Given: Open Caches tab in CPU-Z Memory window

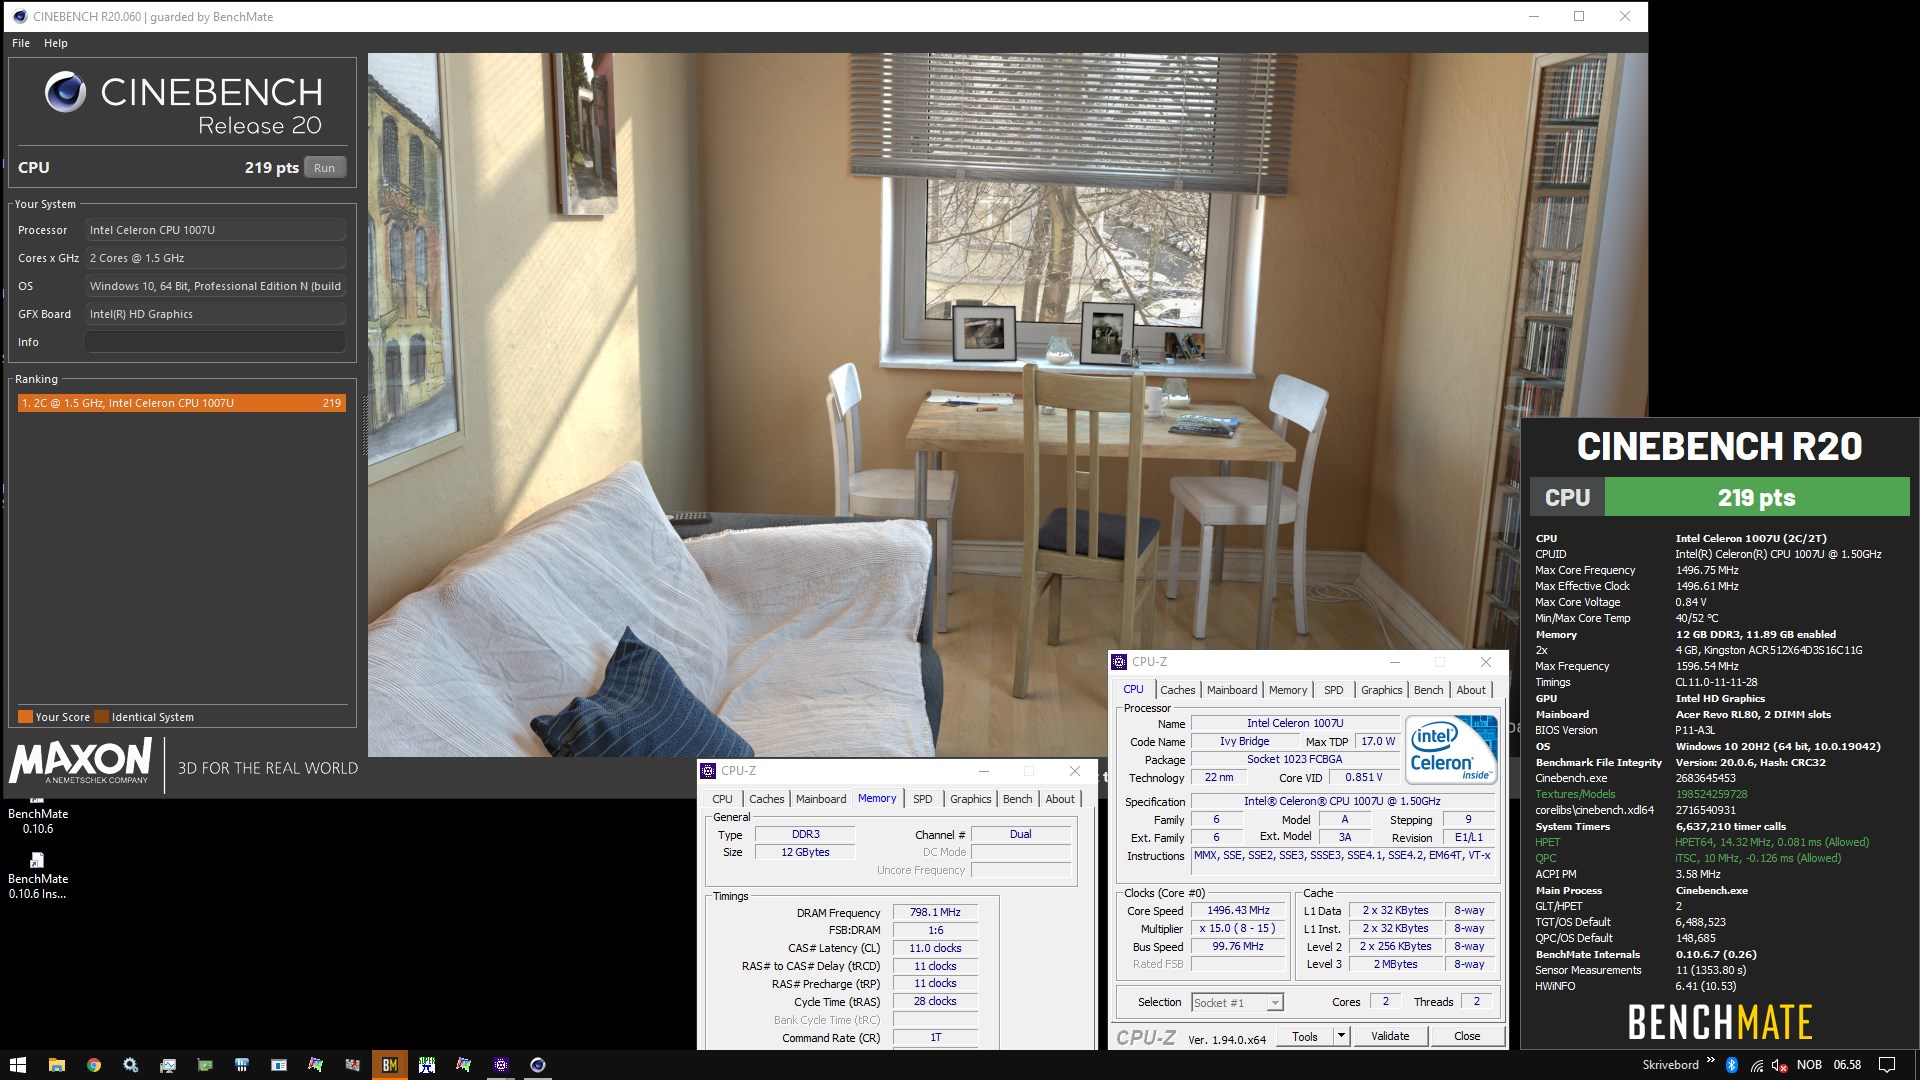Looking at the screenshot, I should 766,799.
